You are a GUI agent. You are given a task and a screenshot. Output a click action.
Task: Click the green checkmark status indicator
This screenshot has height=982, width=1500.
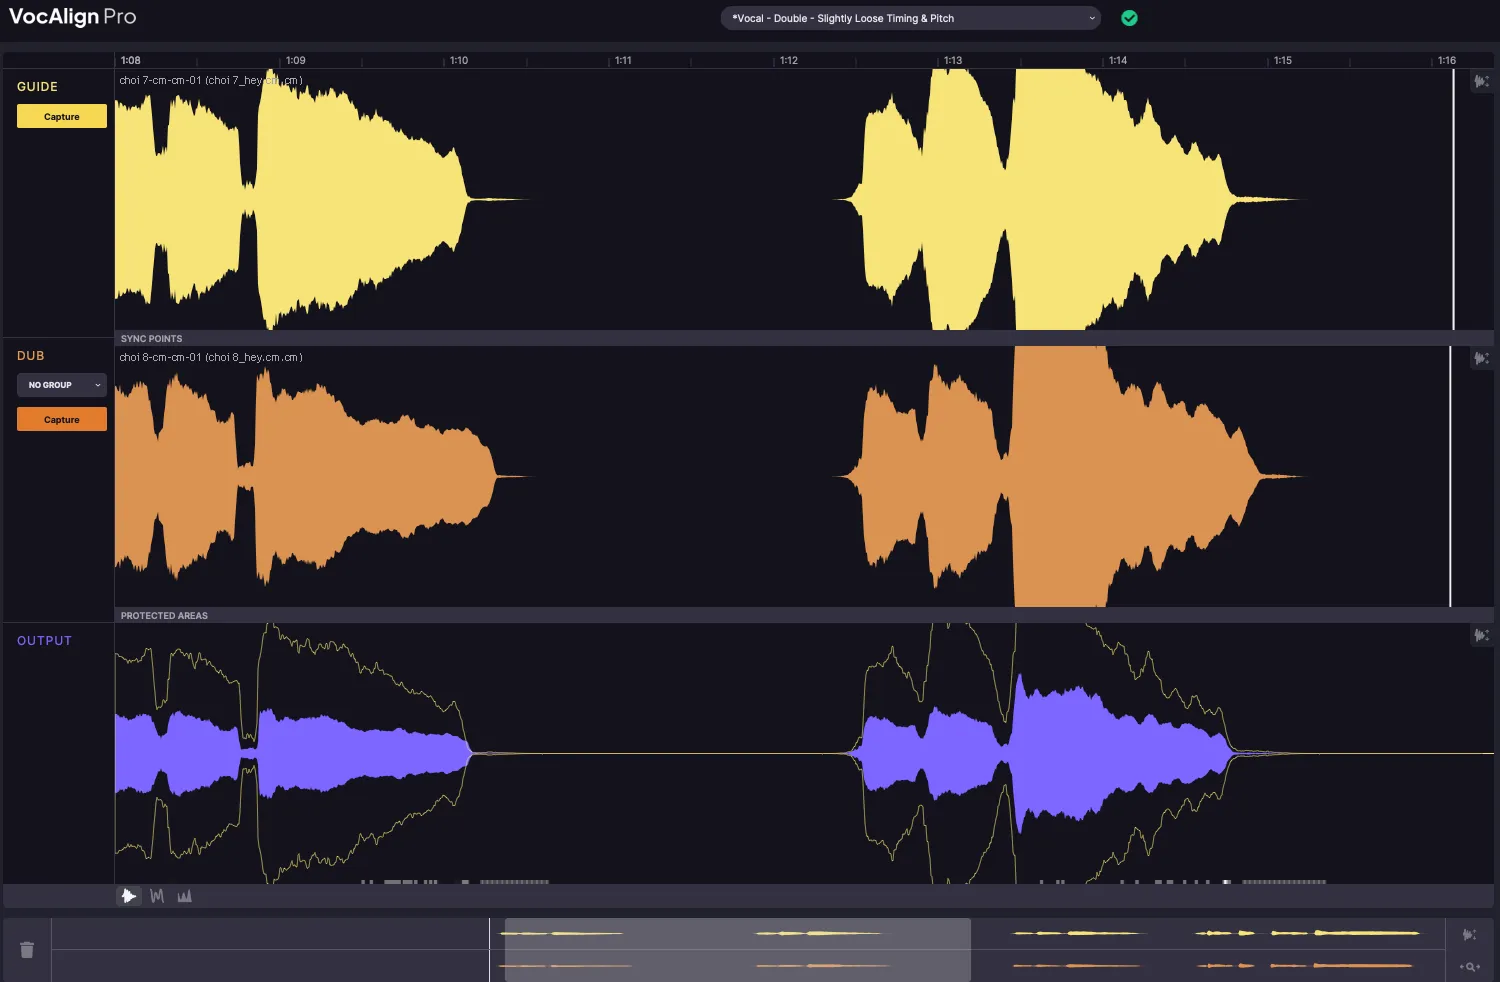pos(1129,18)
